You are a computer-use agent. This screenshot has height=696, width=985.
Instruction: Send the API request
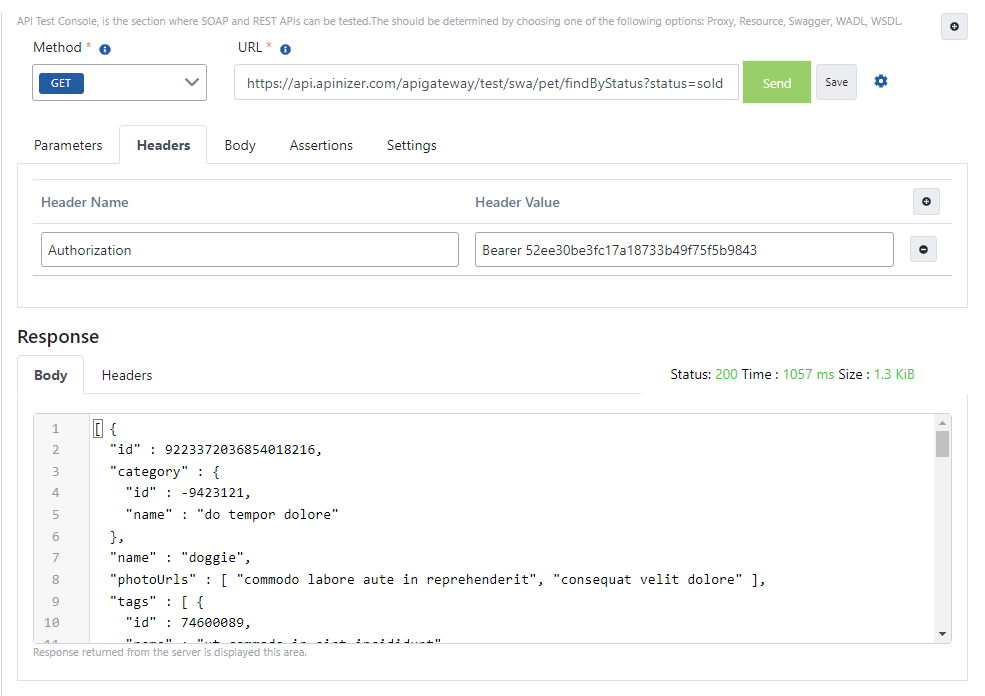[x=776, y=82]
